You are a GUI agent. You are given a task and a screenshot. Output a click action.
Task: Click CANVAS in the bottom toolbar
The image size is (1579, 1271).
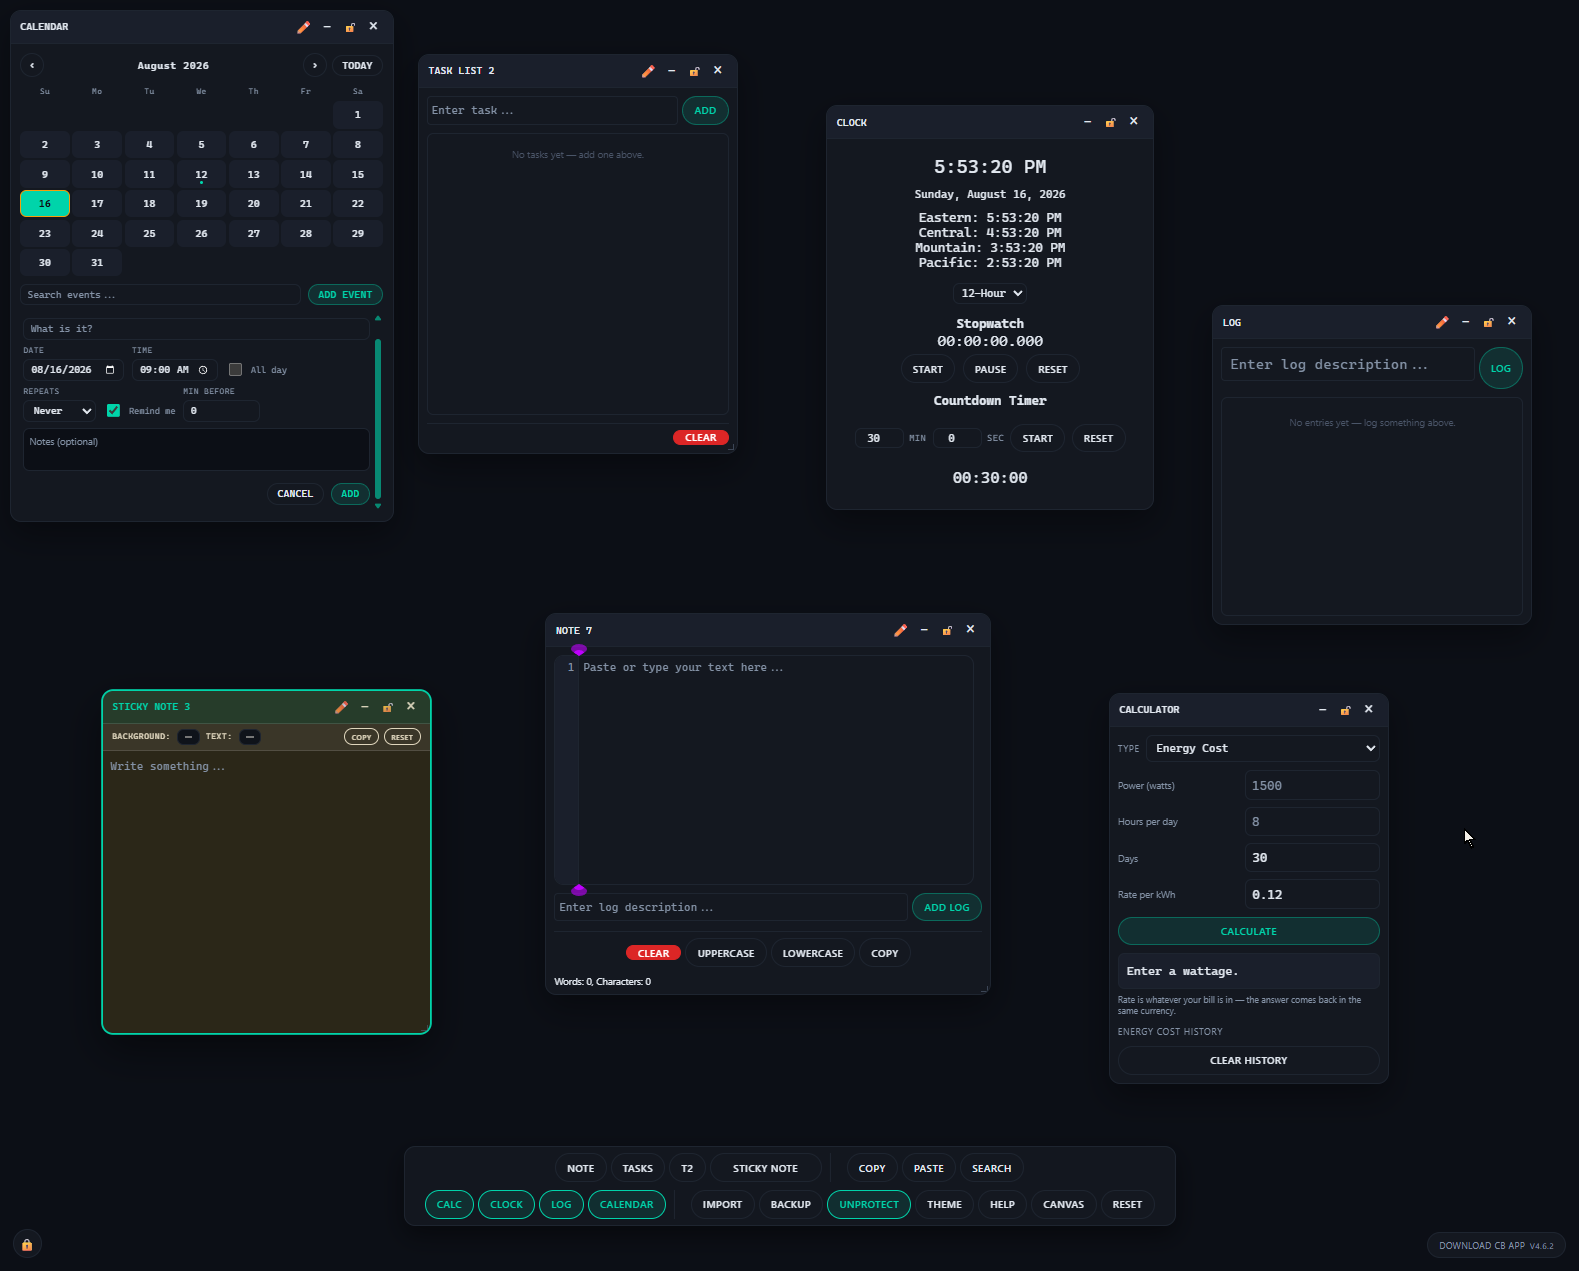coord(1063,1205)
